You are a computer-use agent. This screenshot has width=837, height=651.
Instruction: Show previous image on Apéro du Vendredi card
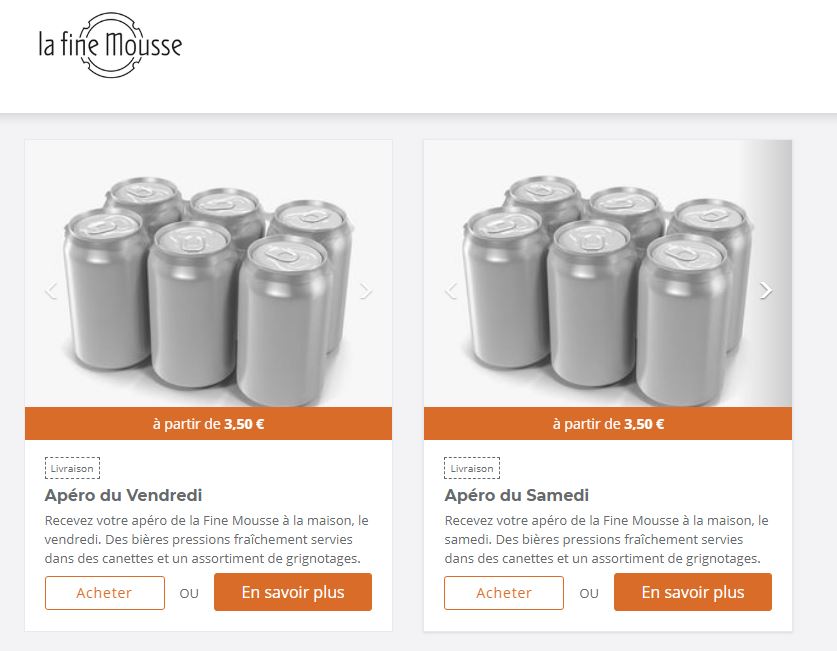pyautogui.click(x=51, y=291)
